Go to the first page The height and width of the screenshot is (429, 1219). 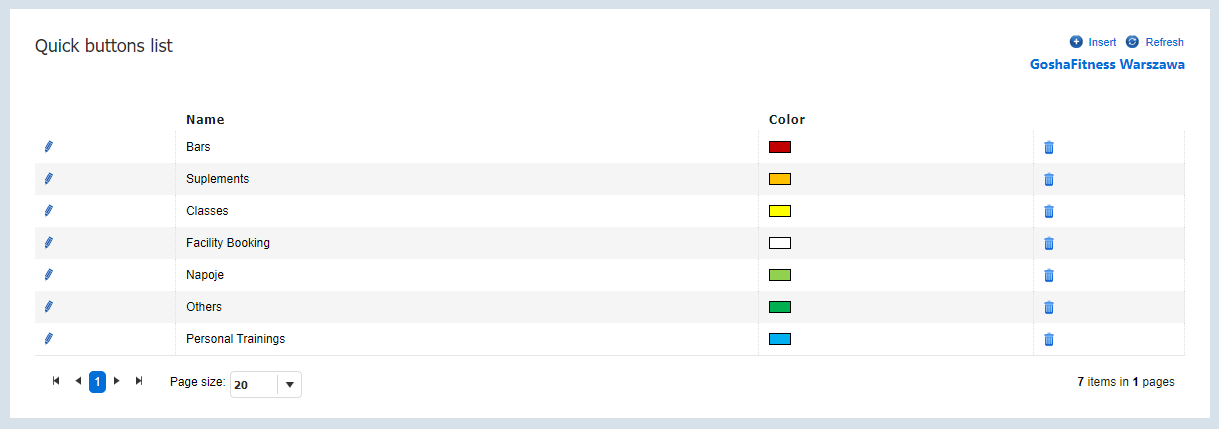click(56, 381)
